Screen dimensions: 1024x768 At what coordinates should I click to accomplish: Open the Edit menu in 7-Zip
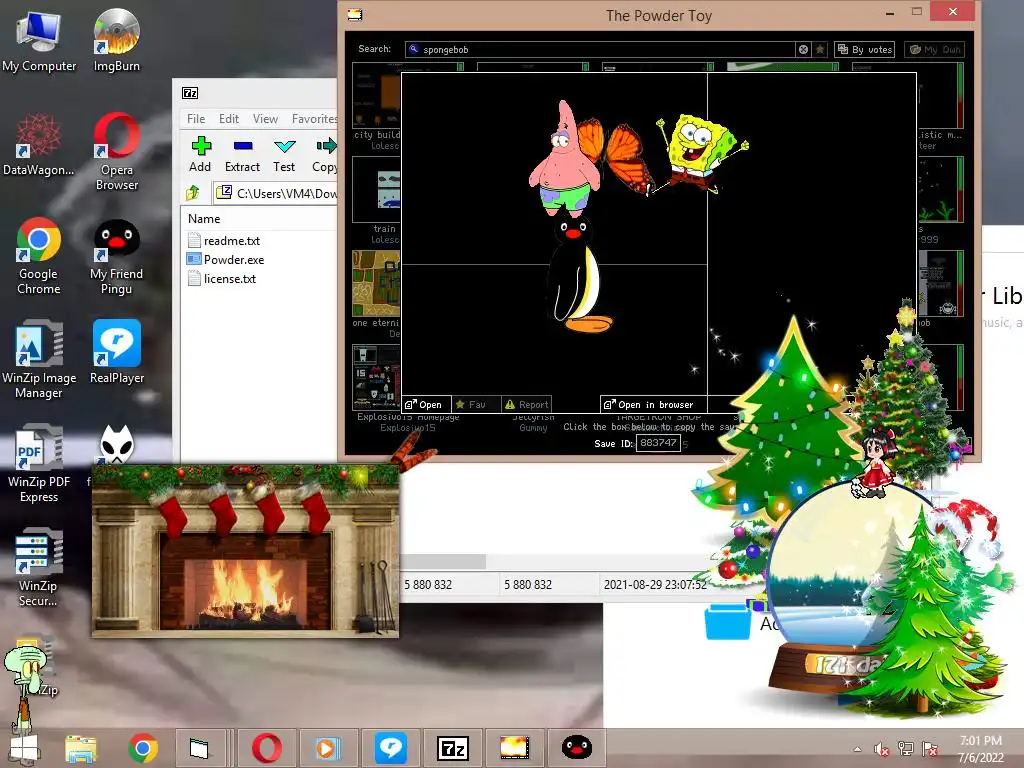229,119
